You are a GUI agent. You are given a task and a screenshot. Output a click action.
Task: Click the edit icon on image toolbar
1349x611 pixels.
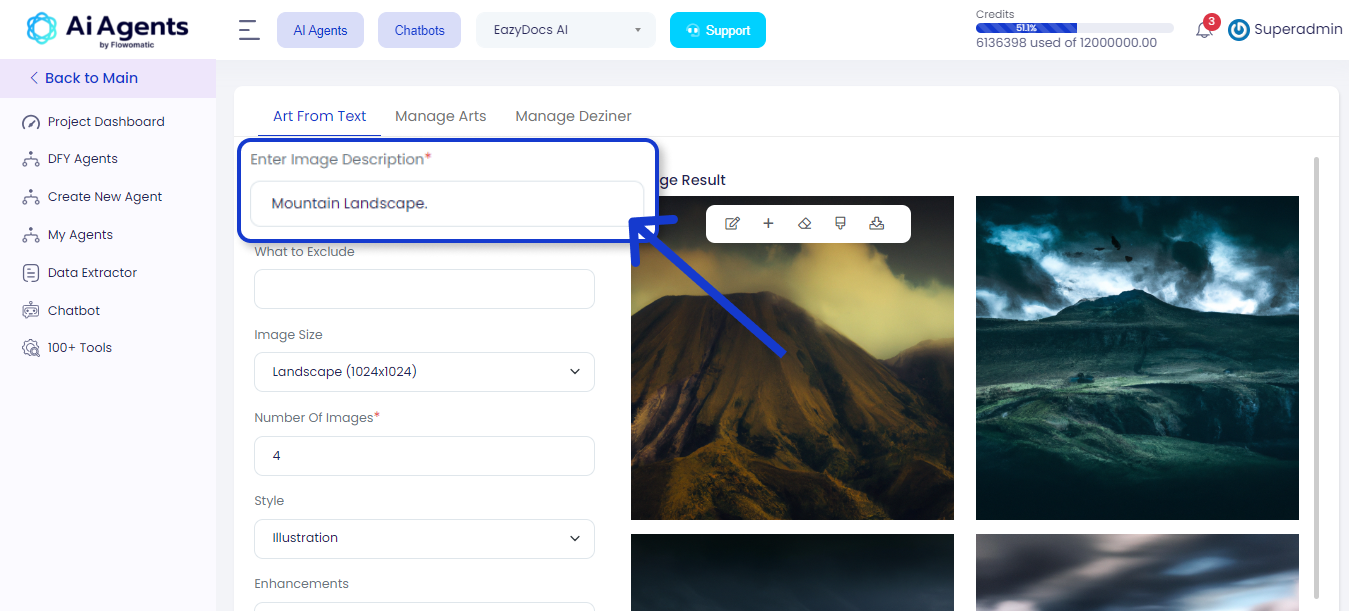click(x=732, y=224)
